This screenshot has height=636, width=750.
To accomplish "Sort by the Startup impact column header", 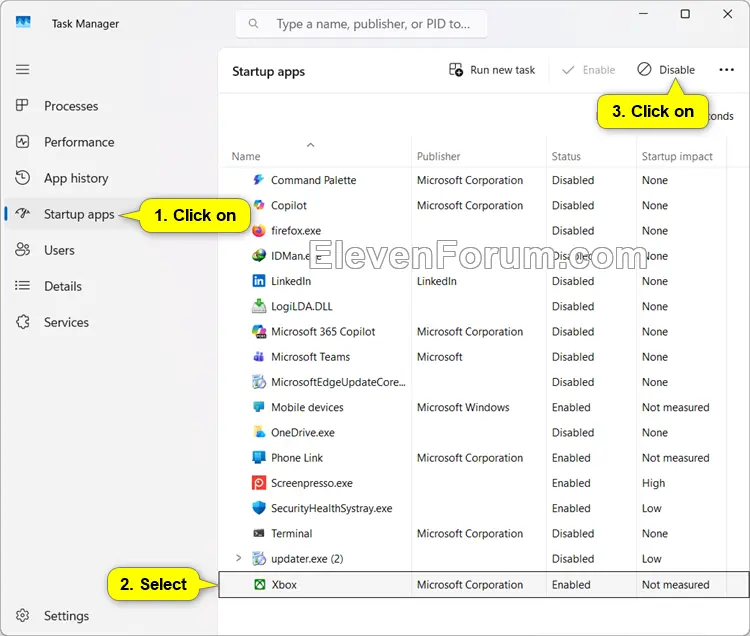I will coord(677,156).
